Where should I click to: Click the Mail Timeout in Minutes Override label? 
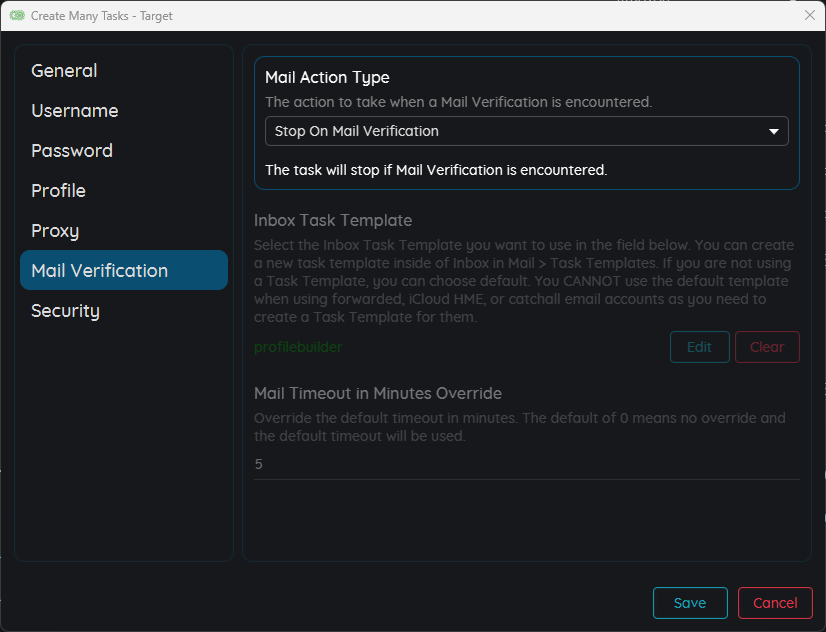pos(378,393)
